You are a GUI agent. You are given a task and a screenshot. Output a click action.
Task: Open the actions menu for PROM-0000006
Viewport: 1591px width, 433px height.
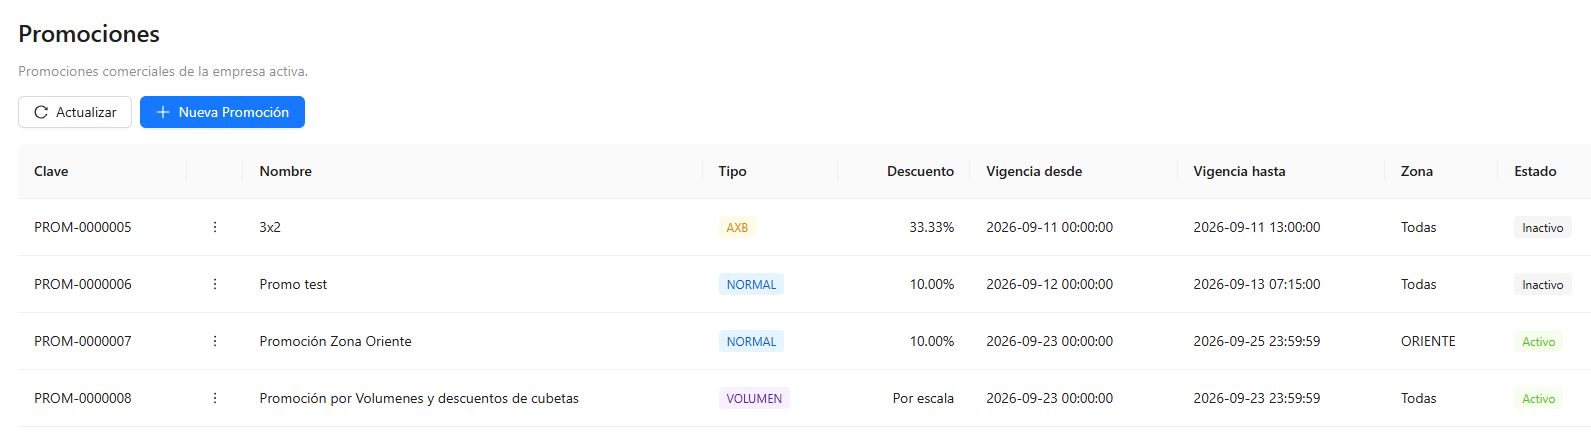214,284
